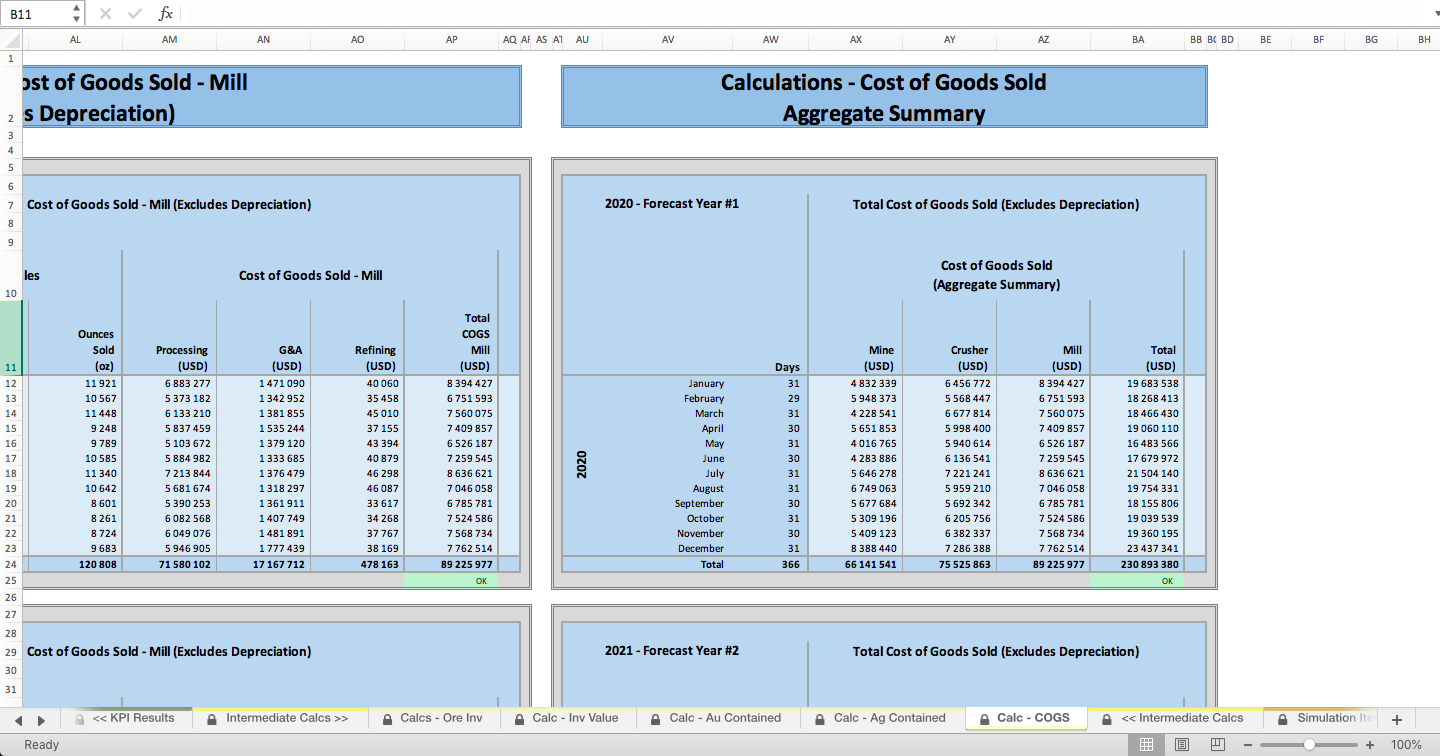The image size is (1440, 756).
Task: Click the confirm entry checkmark icon
Action: coord(135,14)
